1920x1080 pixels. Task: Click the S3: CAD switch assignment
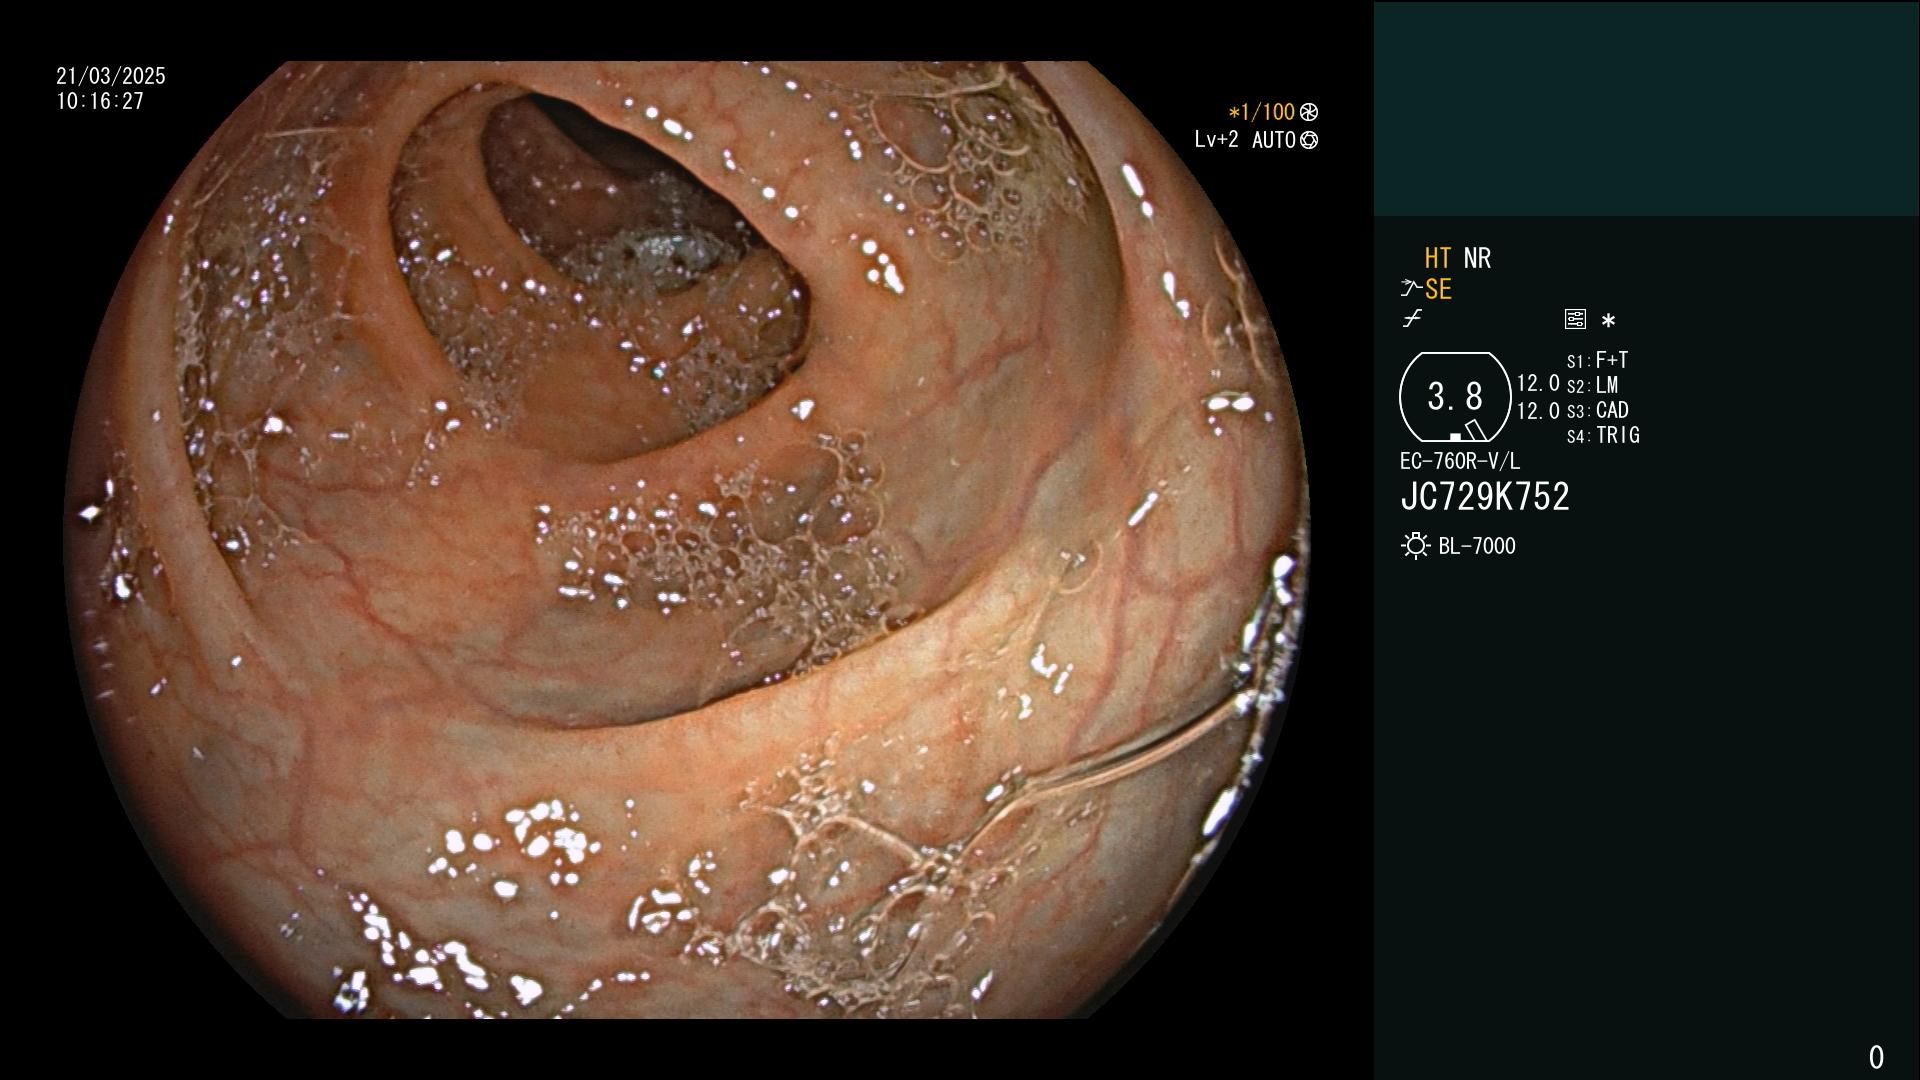[1597, 410]
